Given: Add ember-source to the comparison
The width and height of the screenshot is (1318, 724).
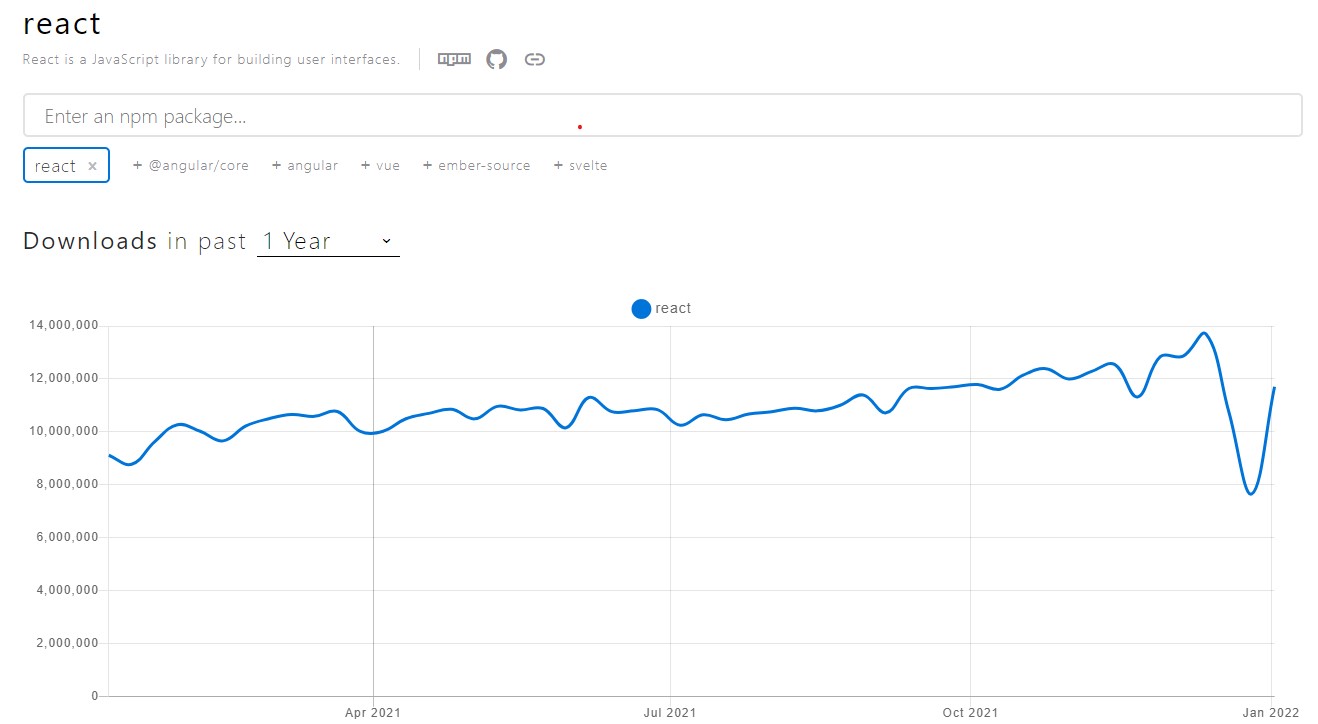Looking at the screenshot, I should coord(477,165).
